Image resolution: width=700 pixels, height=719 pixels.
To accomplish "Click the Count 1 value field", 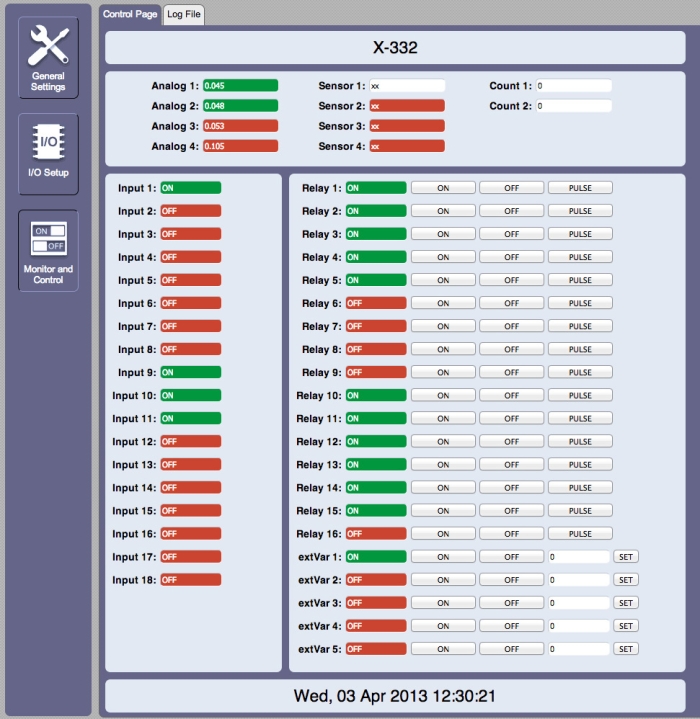I will [x=574, y=86].
